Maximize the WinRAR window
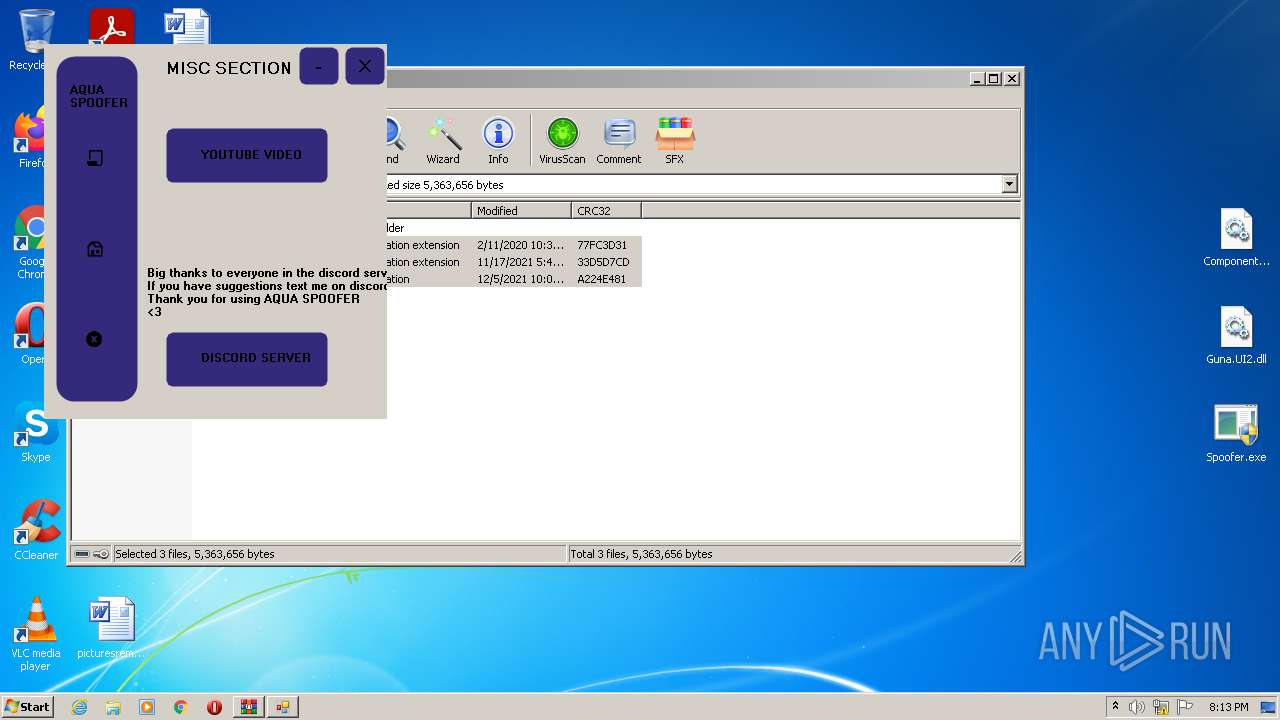Image resolution: width=1280 pixels, height=720 pixels. (993, 79)
